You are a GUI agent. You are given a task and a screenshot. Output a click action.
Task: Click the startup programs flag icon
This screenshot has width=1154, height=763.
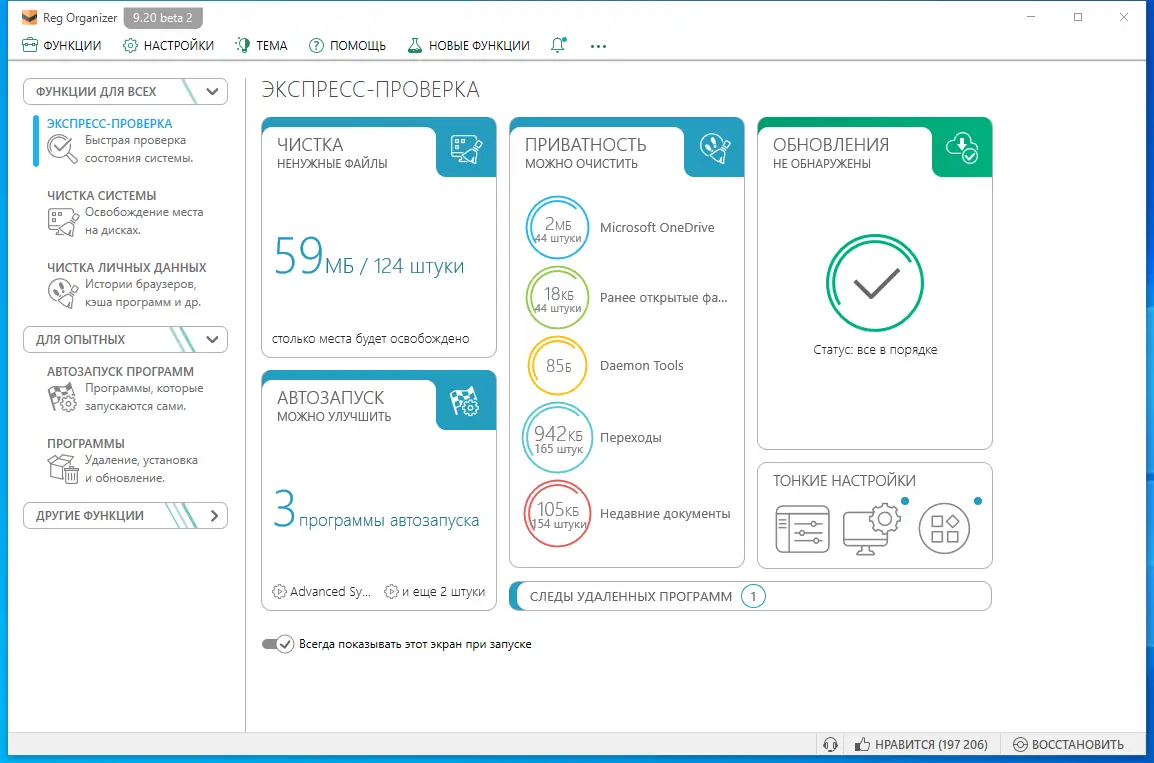pyautogui.click(x=63, y=397)
